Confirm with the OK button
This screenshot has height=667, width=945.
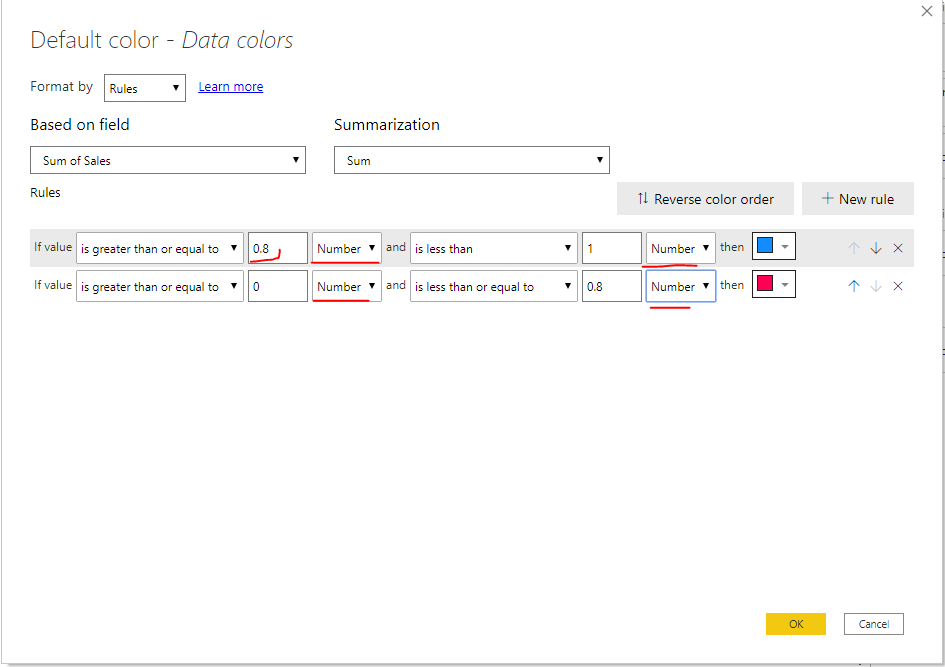point(796,624)
